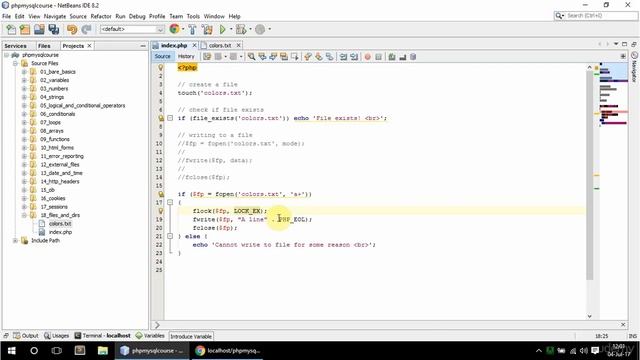The image size is (640, 360).
Task: Go to Next Bookmark icon
Action: (318, 57)
